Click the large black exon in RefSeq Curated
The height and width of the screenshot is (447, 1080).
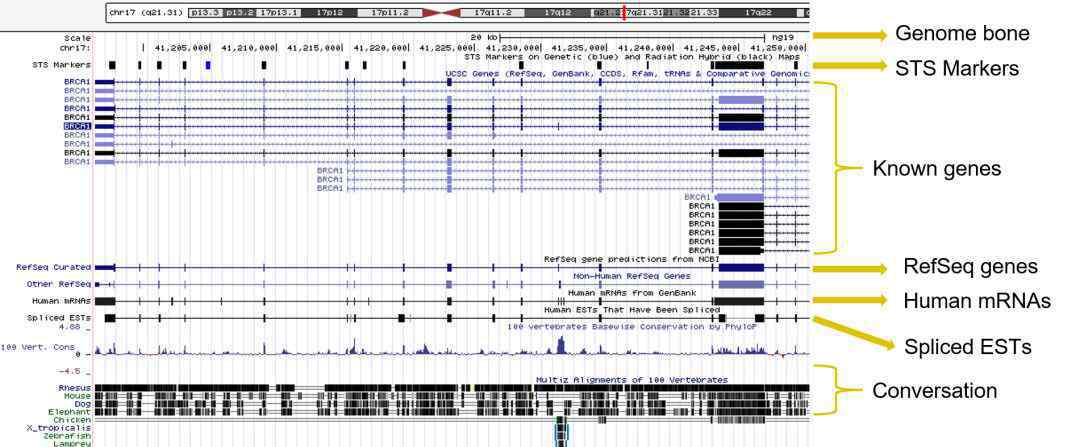[x=741, y=268]
